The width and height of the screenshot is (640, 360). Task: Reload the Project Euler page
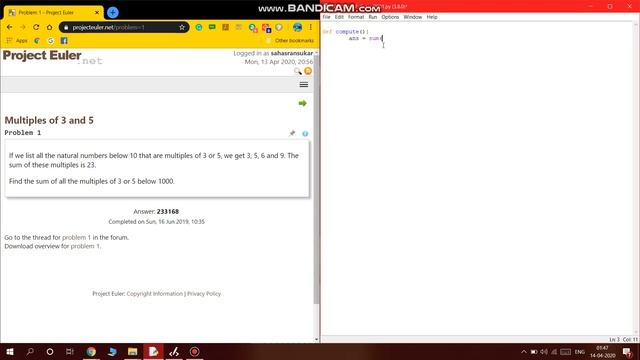[x=36, y=27]
